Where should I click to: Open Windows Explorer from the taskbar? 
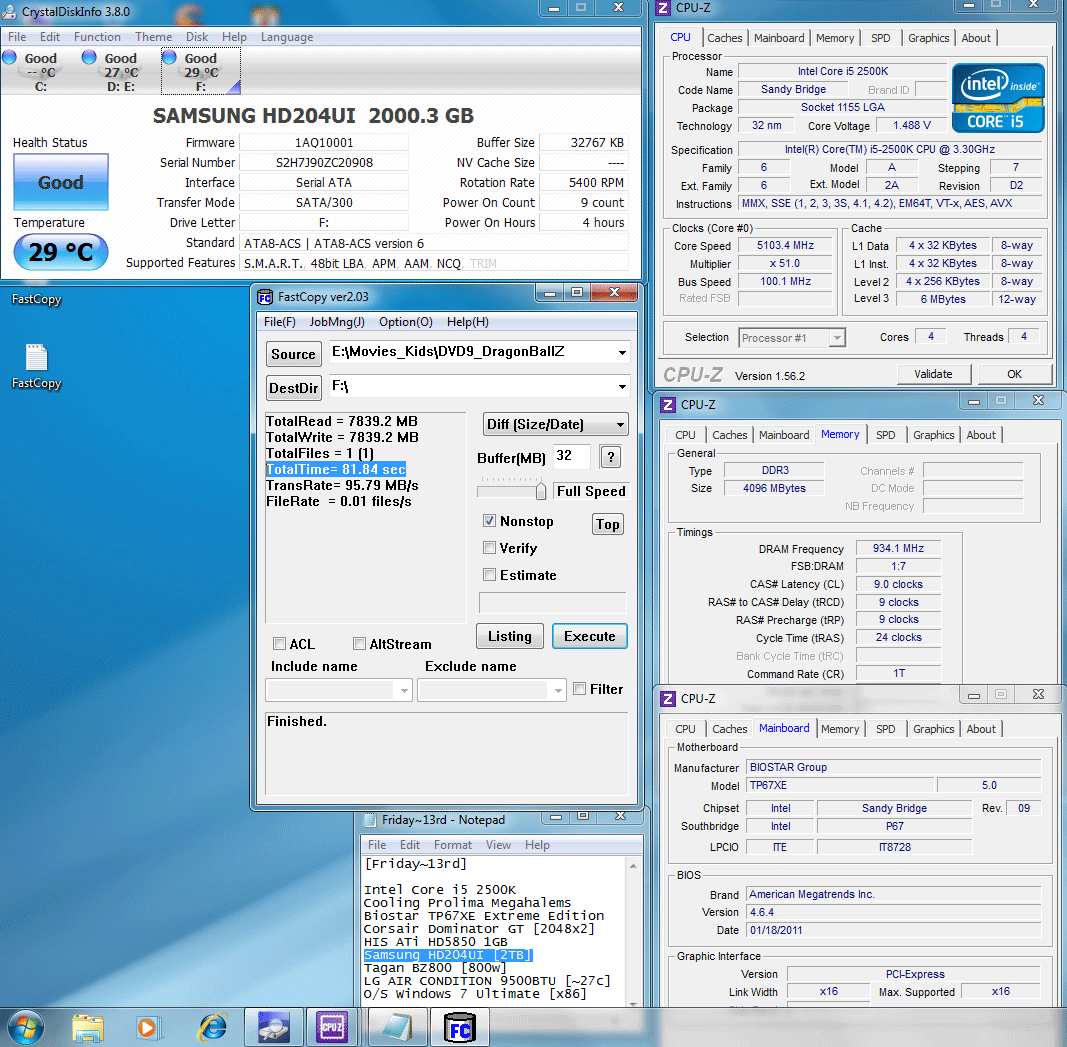tap(88, 1027)
